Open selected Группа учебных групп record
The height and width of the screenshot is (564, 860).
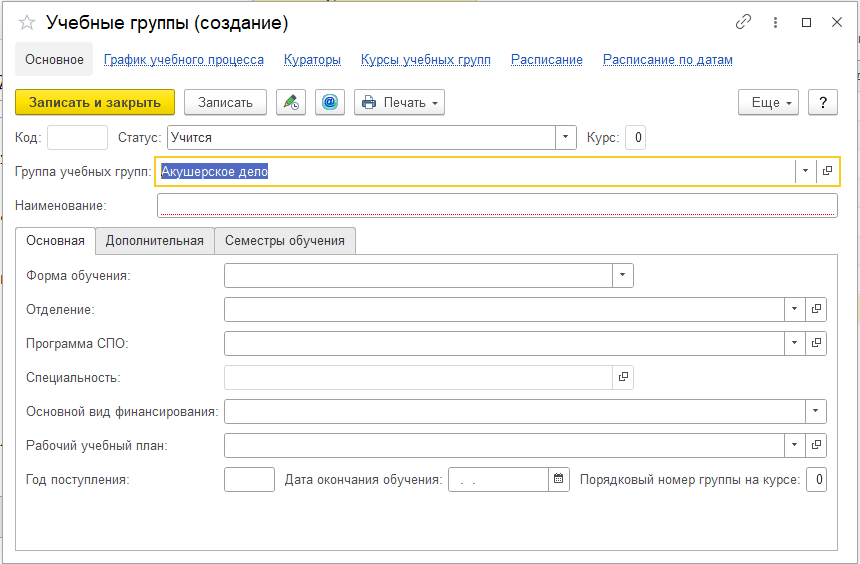827,171
